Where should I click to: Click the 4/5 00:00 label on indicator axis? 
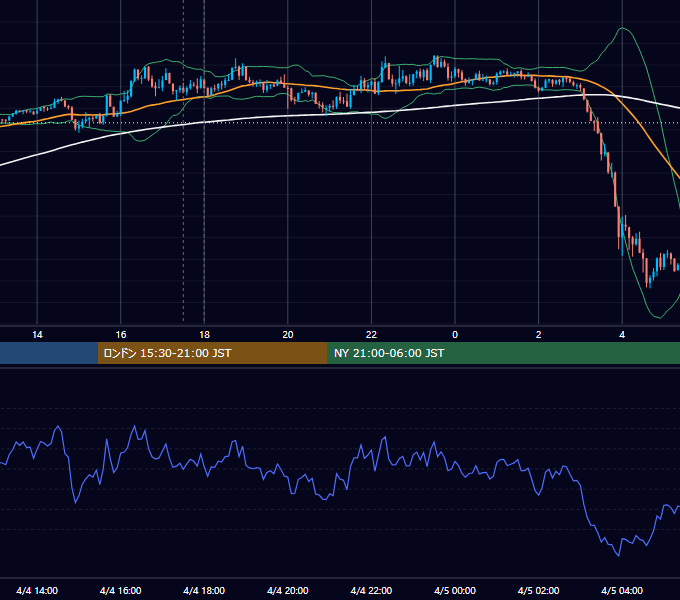(455, 590)
